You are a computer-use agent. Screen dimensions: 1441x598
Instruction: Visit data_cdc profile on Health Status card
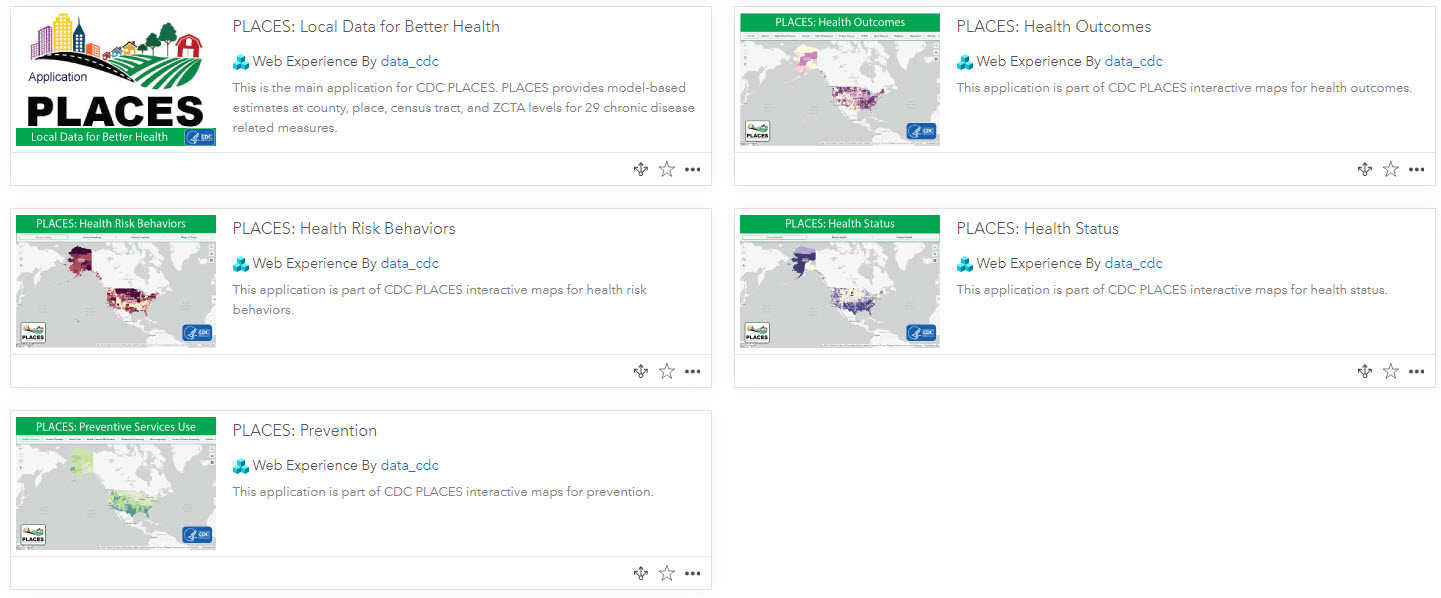point(1134,263)
